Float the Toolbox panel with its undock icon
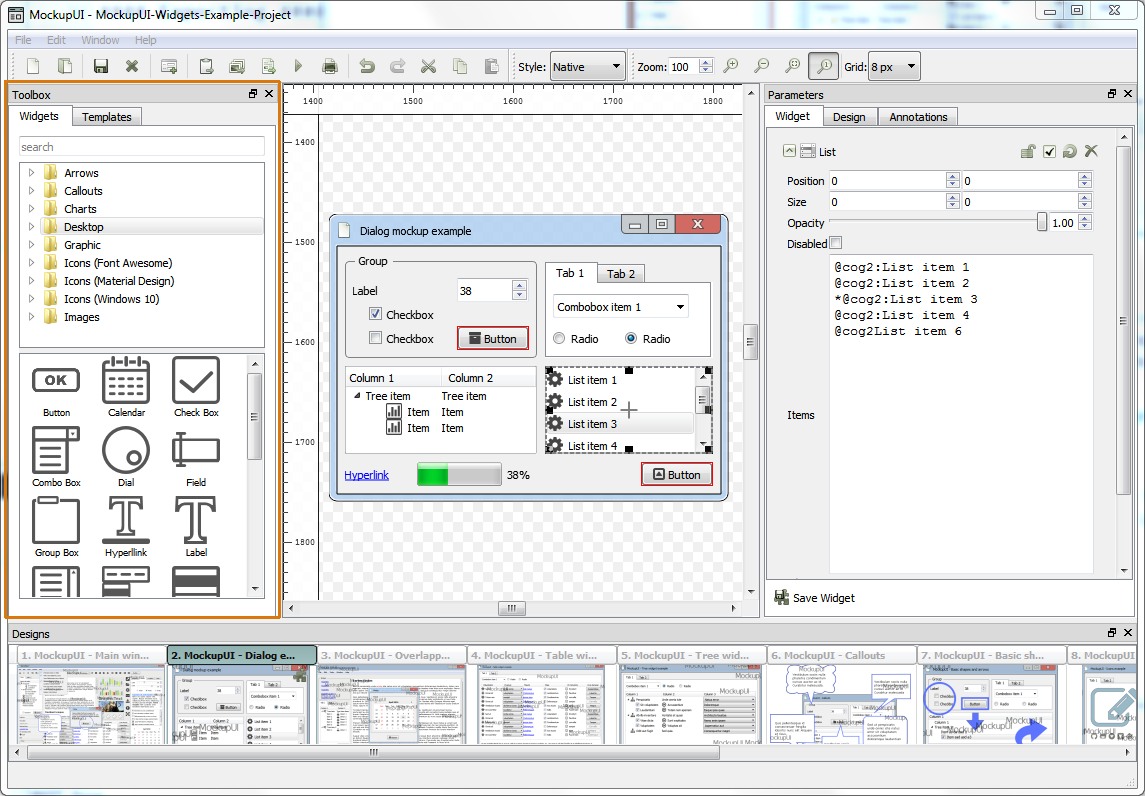The image size is (1145, 796). pyautogui.click(x=253, y=93)
